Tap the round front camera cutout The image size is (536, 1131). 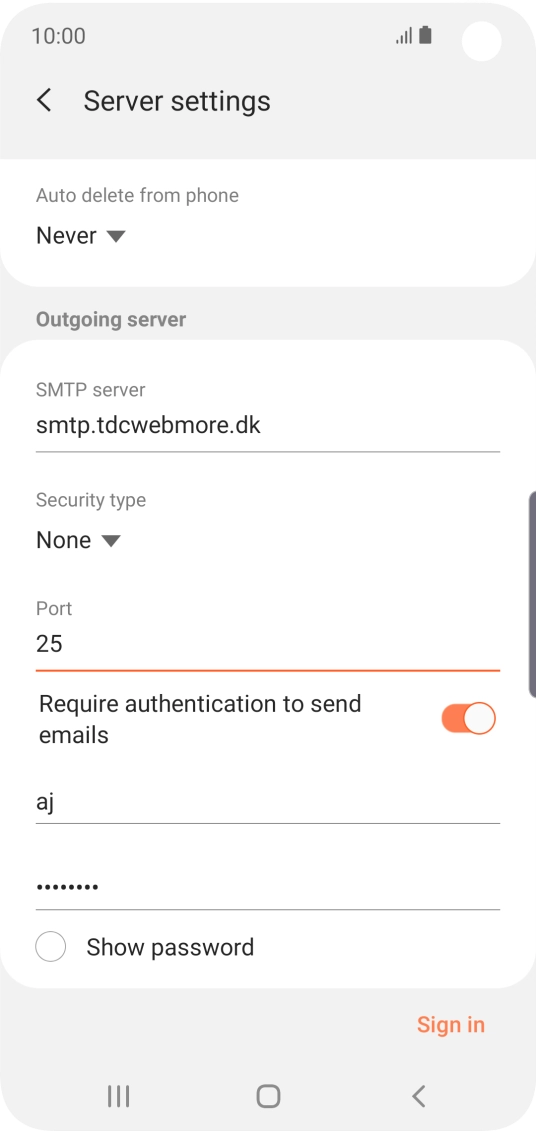click(x=481, y=41)
